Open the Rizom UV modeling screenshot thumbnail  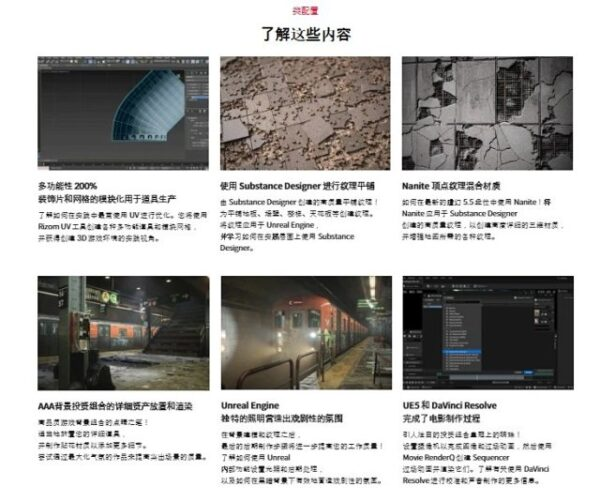[123, 113]
